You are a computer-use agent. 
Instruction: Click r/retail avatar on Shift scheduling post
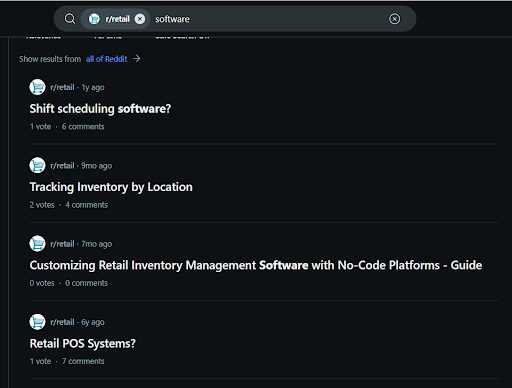click(x=37, y=87)
